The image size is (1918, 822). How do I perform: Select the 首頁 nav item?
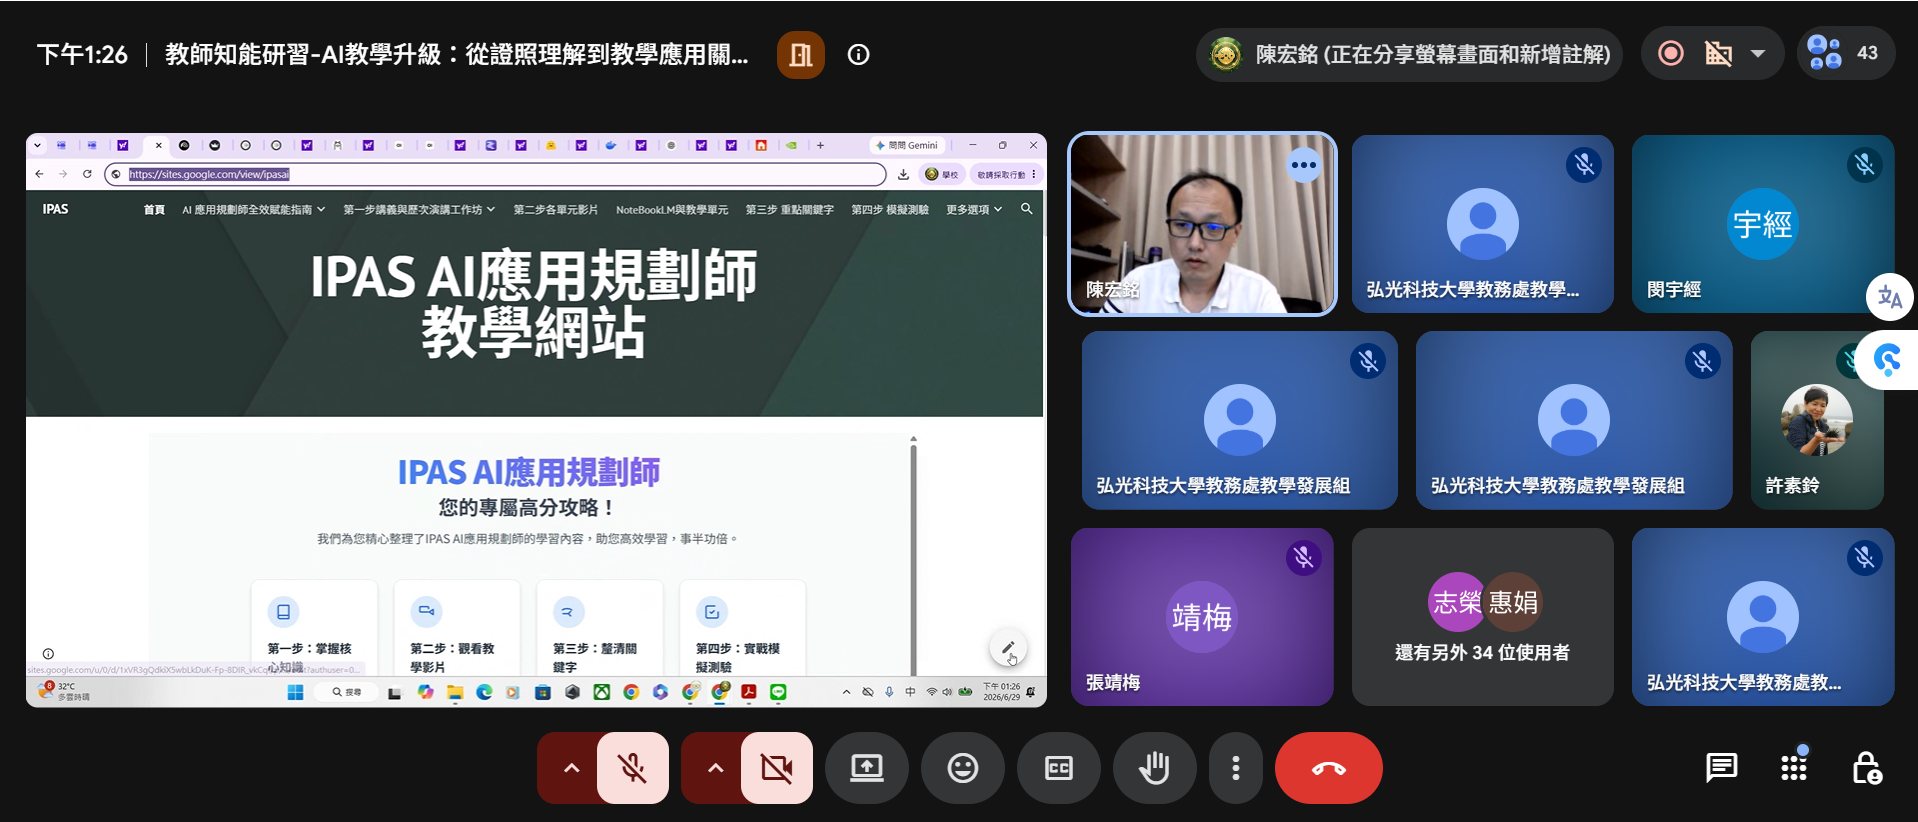(154, 210)
